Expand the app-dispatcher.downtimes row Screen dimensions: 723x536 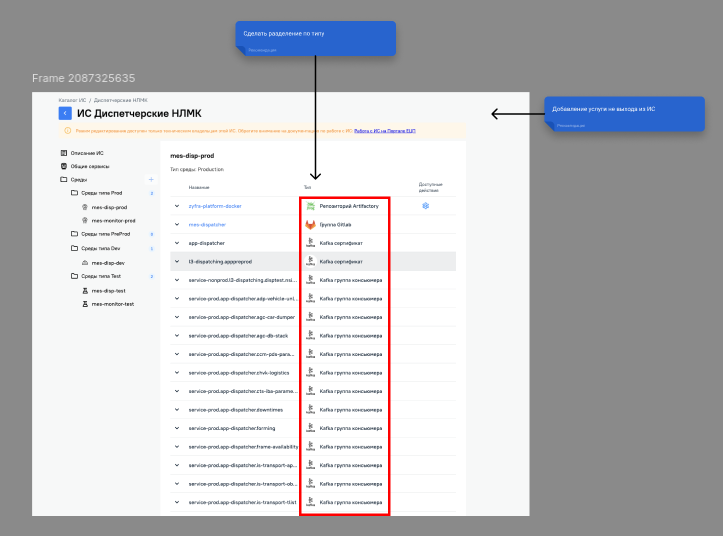click(177, 410)
